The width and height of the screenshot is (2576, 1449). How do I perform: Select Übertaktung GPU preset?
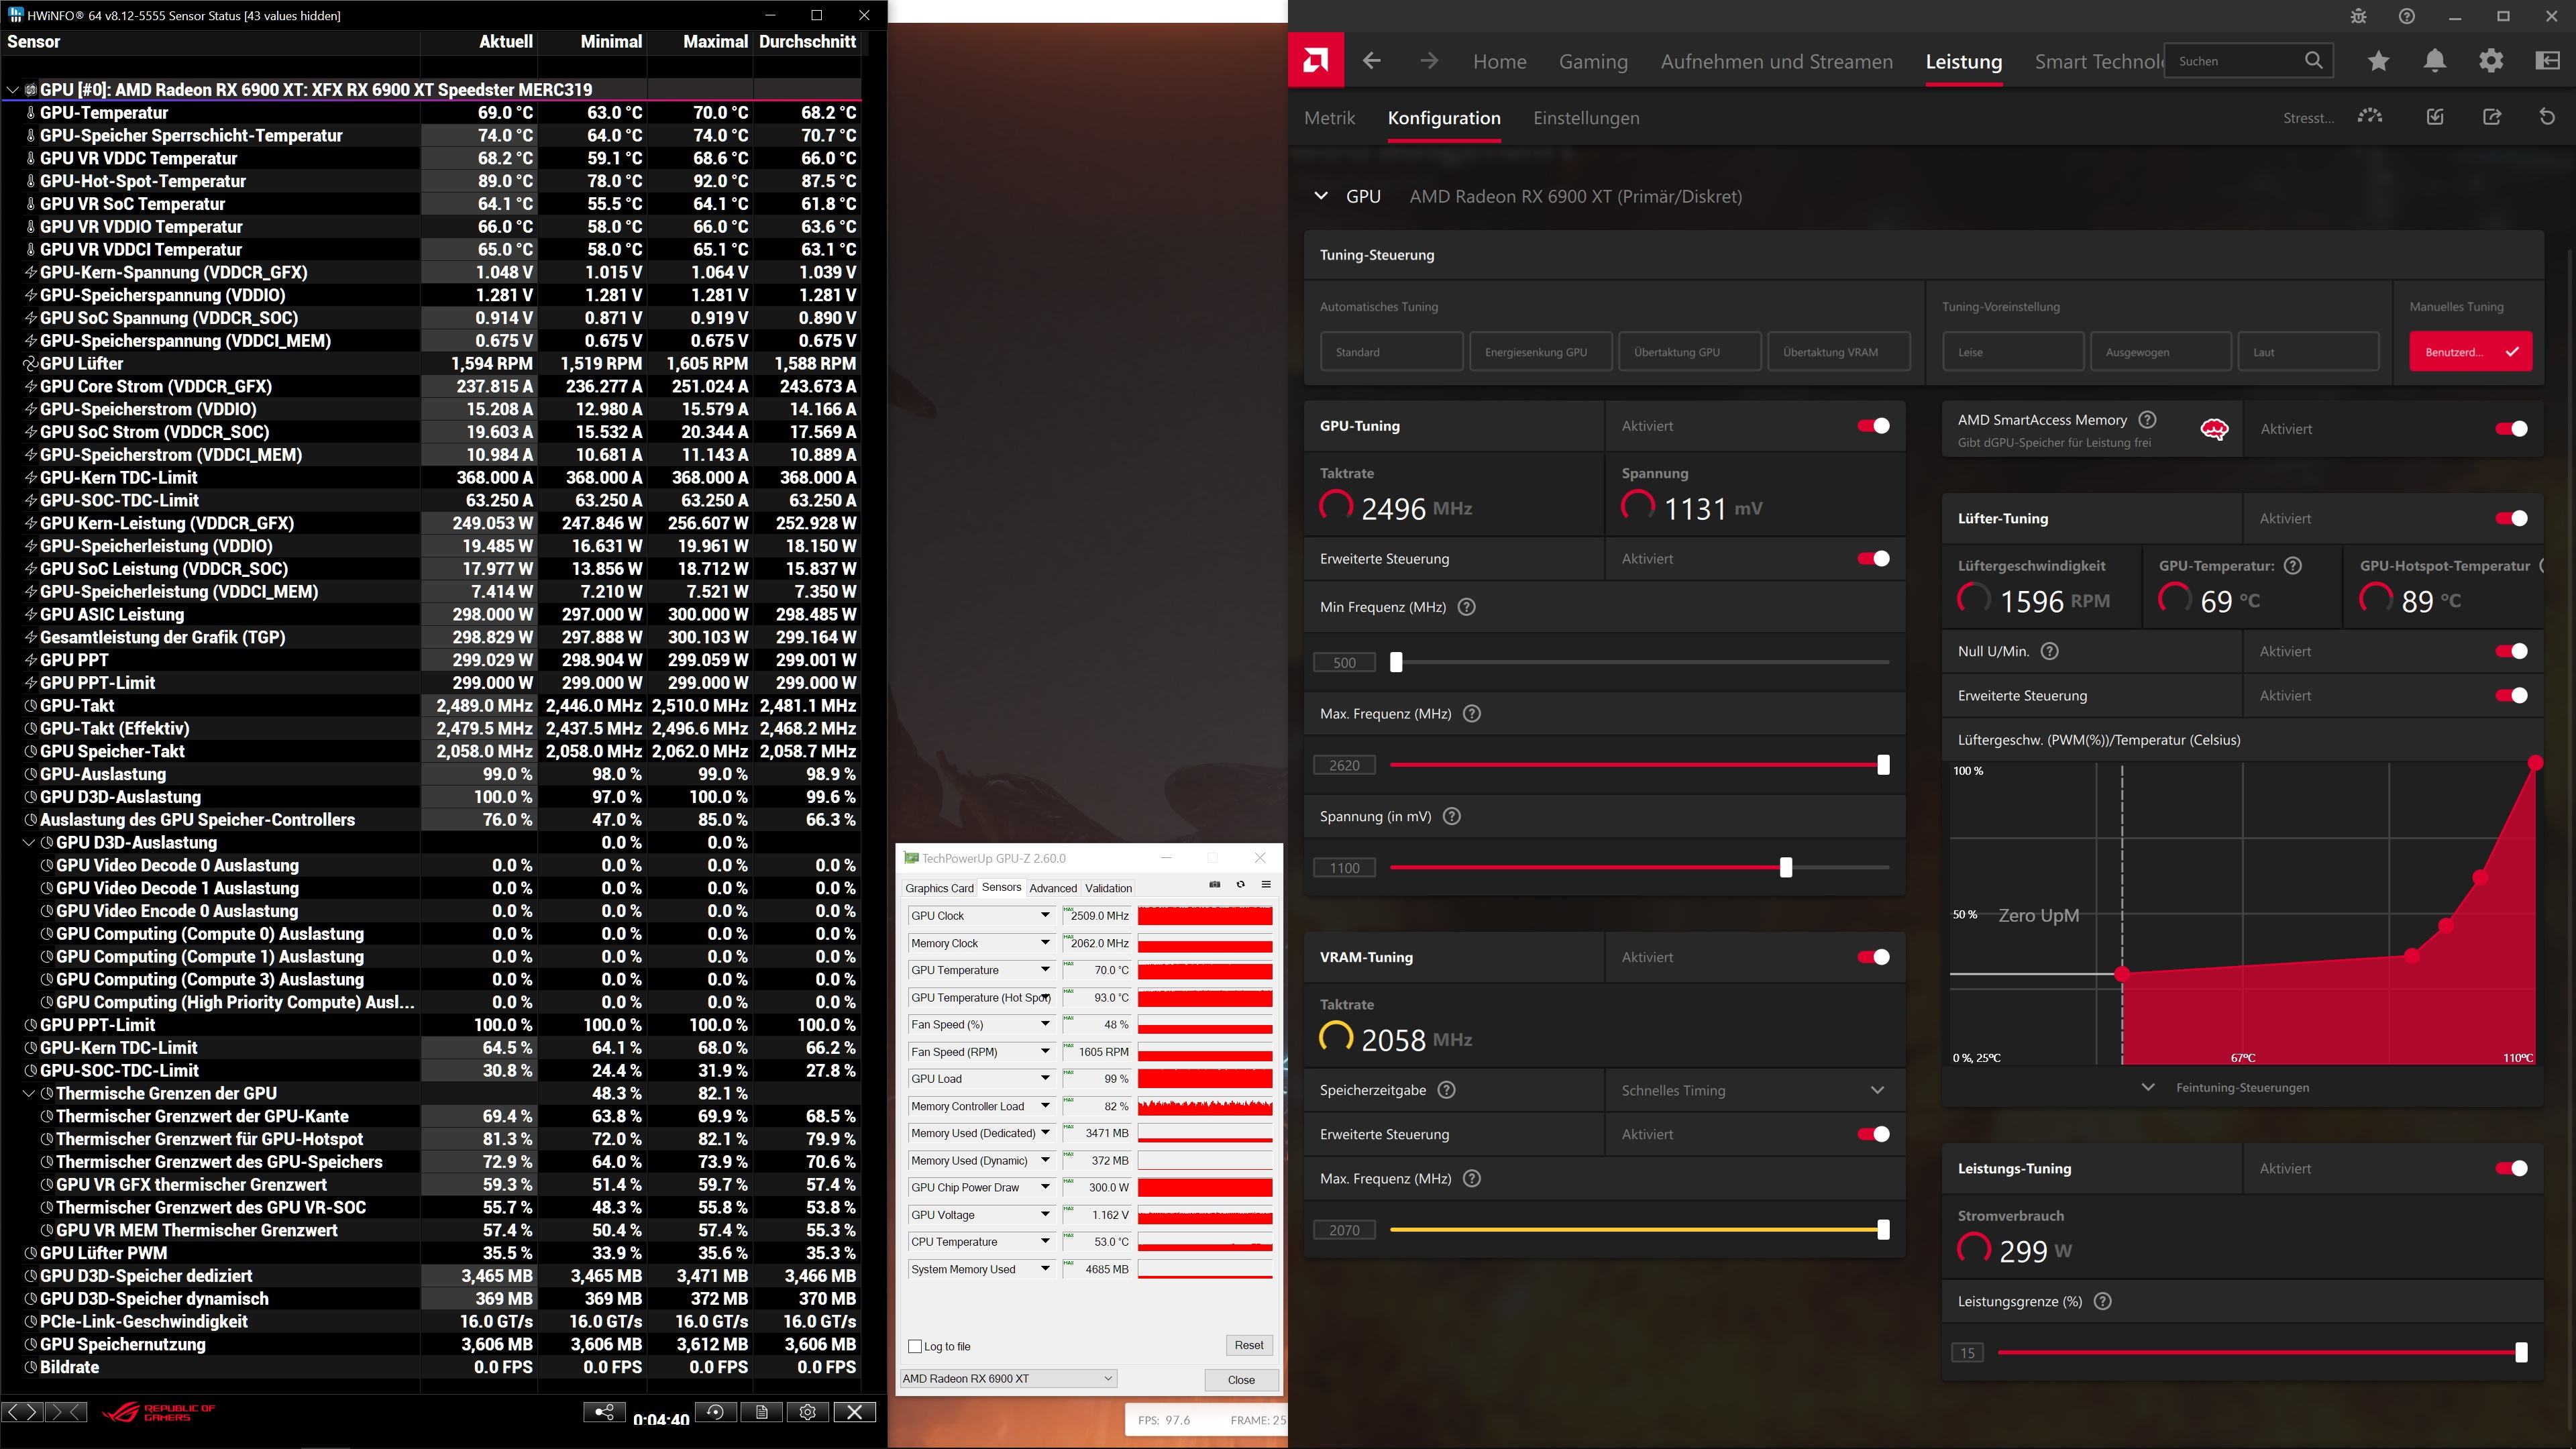coord(1690,352)
